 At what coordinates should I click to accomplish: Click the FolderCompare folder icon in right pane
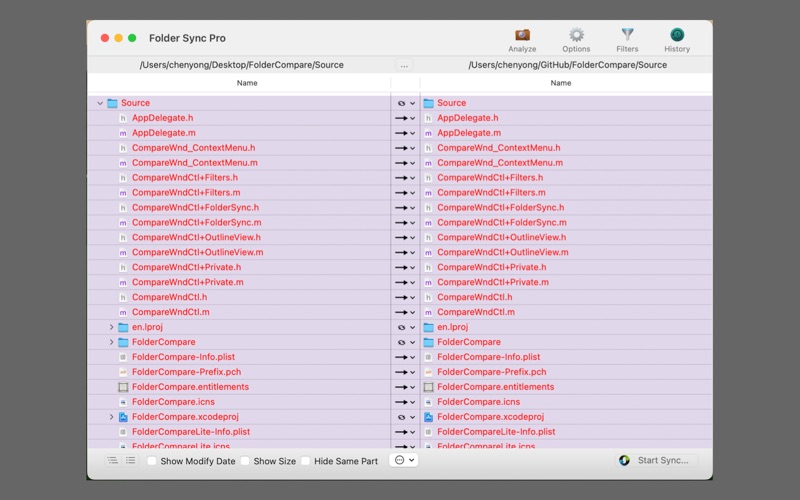point(429,342)
